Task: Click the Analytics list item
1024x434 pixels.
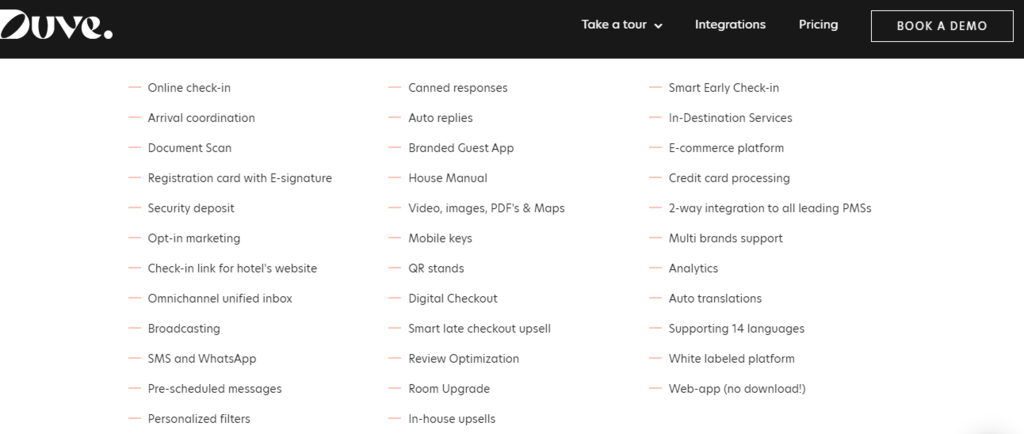Action: 693,268
